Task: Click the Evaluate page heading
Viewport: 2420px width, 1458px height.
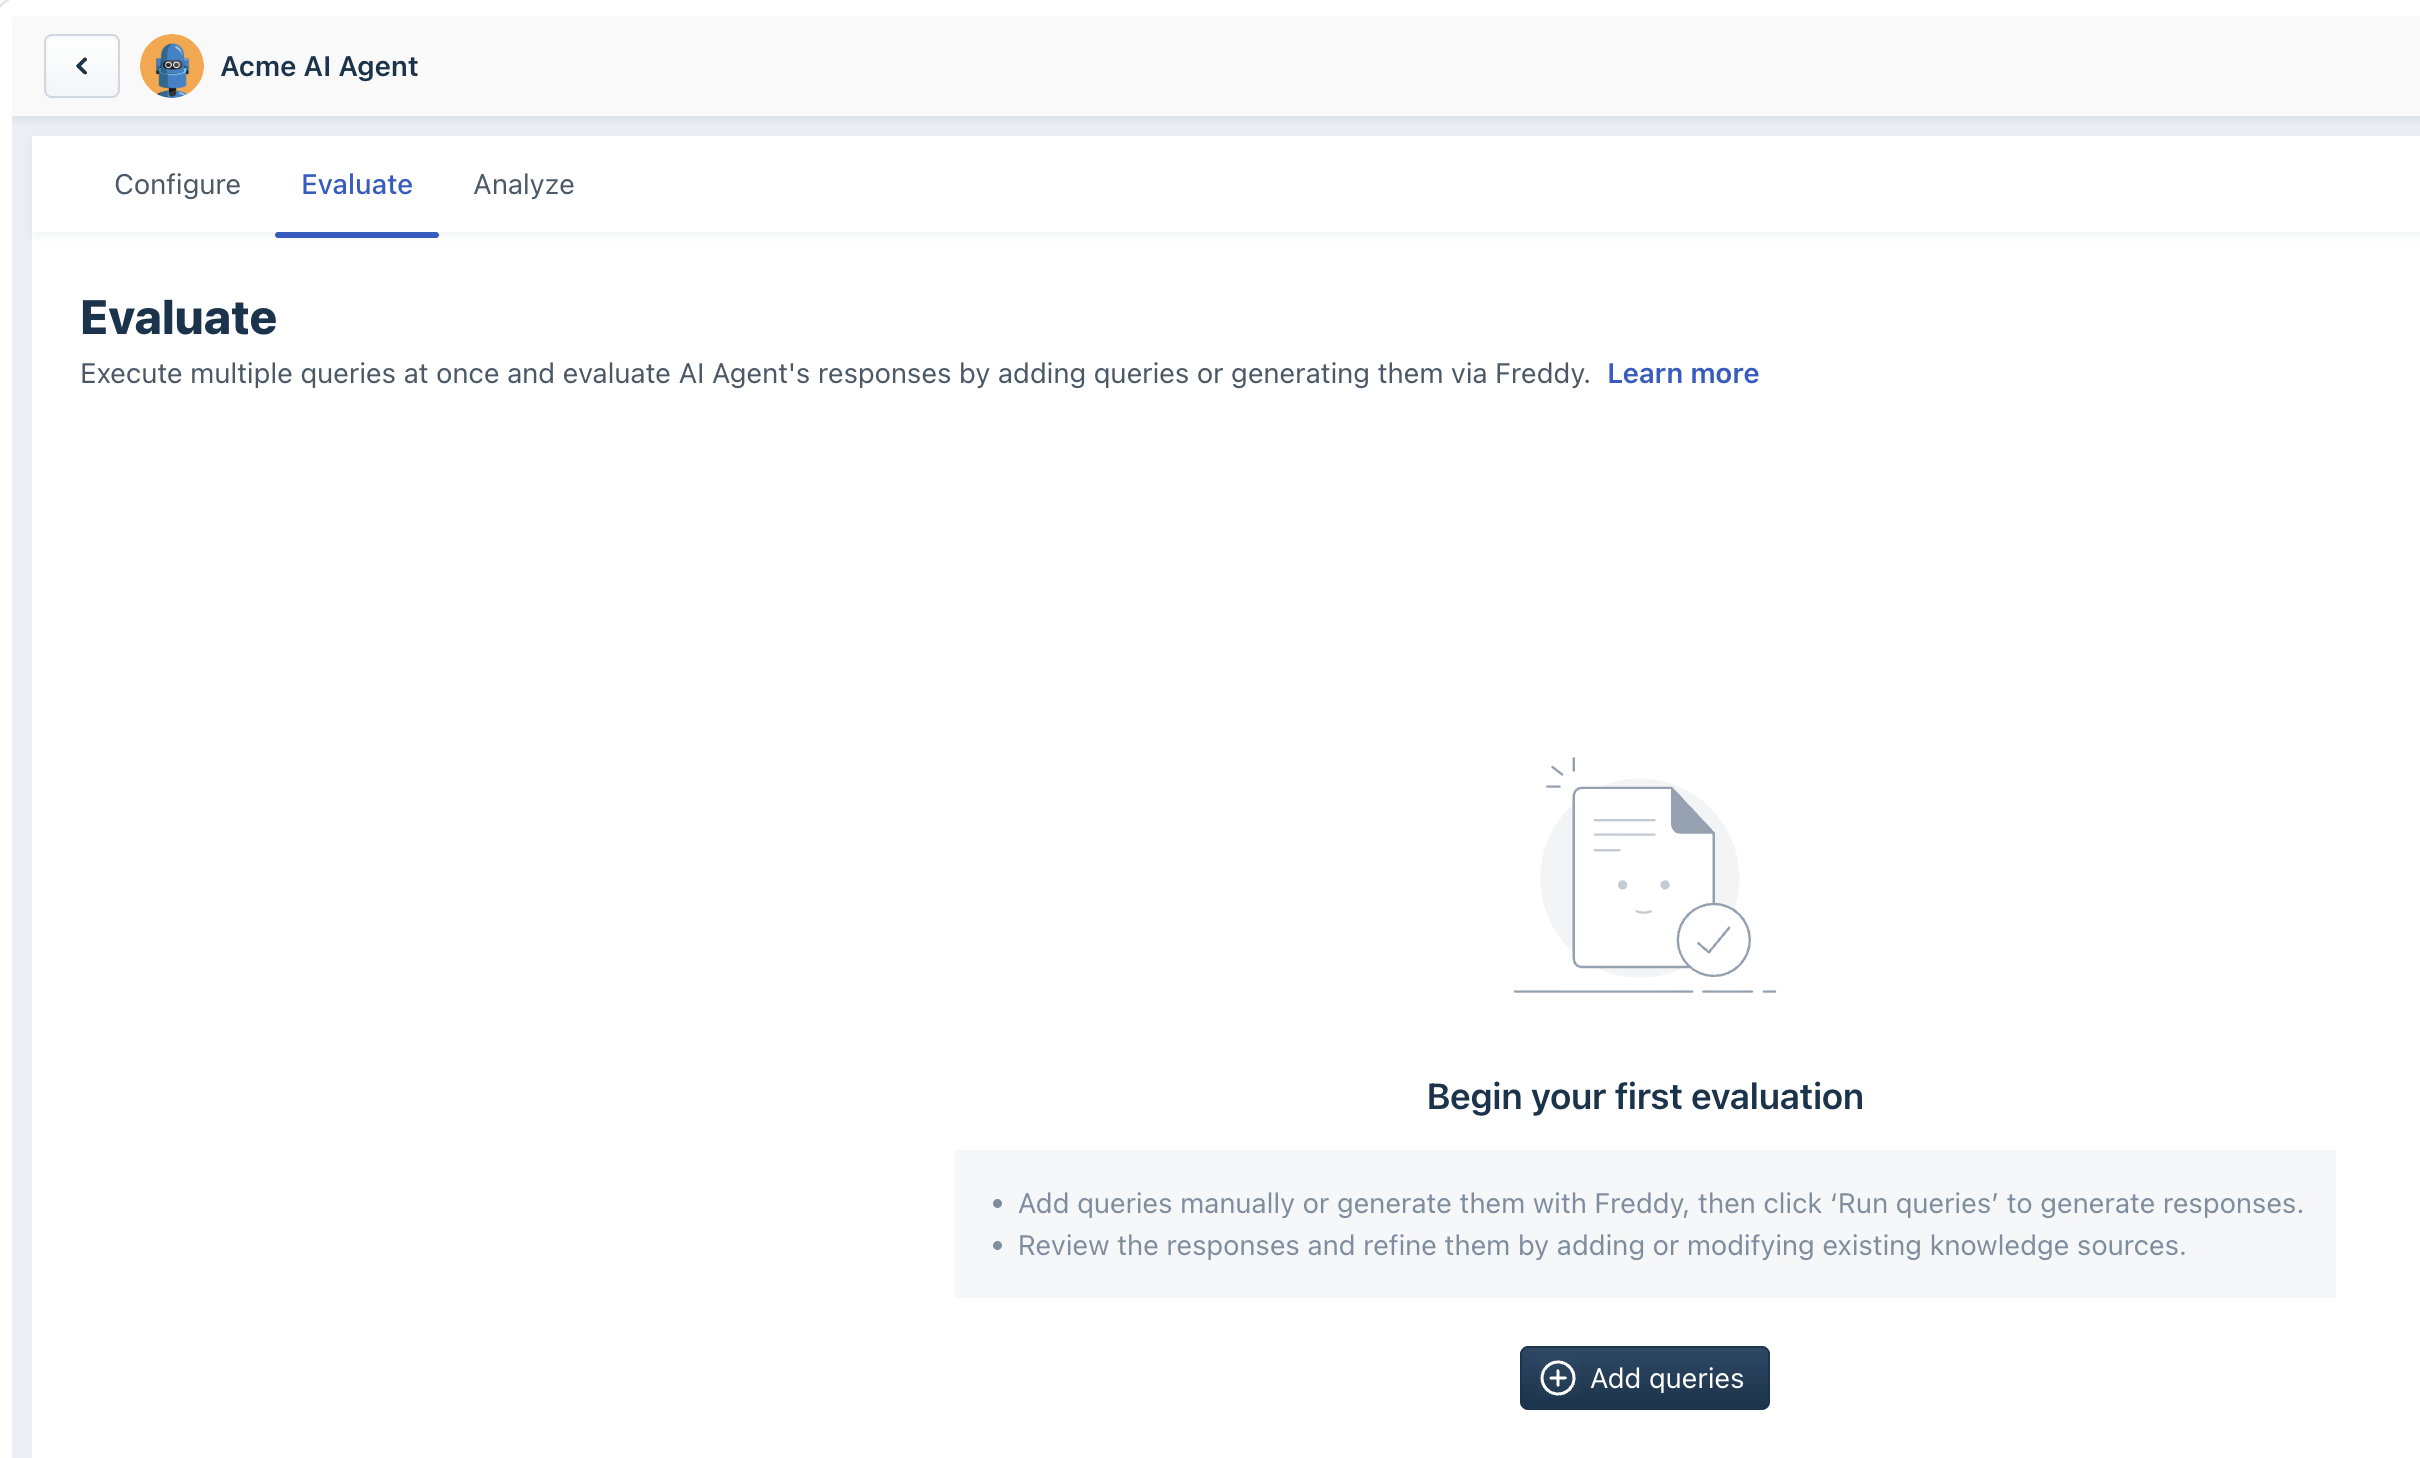Action: 178,318
